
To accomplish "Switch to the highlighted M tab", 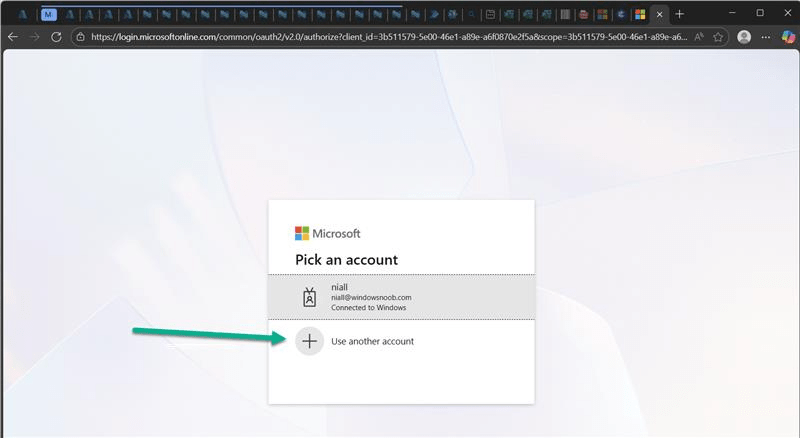I will (x=49, y=14).
